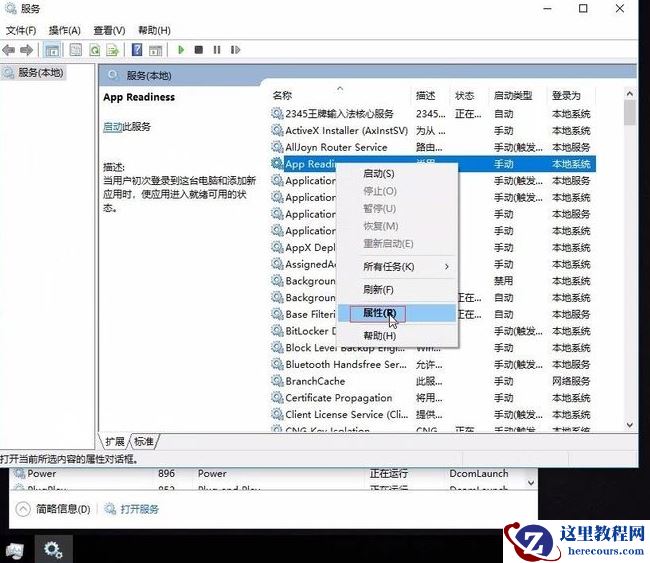Select the Certificate Propagation service name
The image size is (650, 563).
(x=339, y=398)
